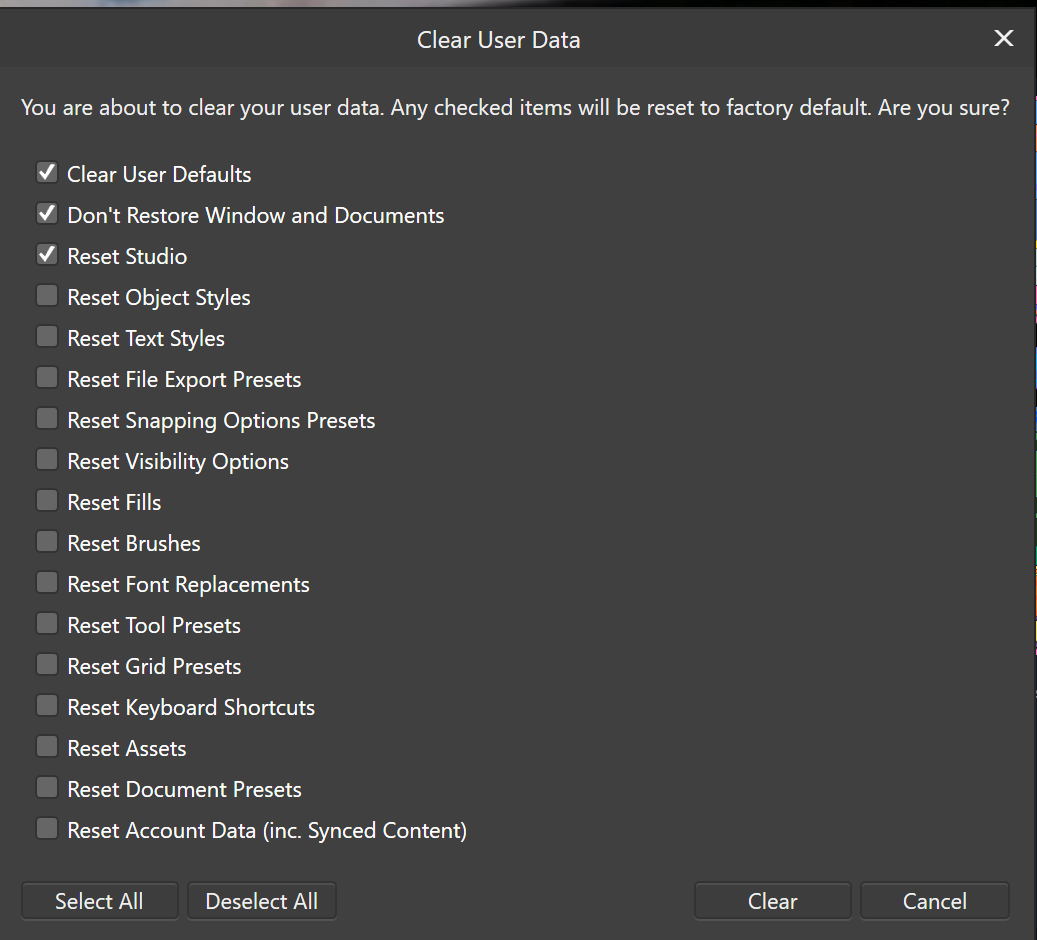Enable Reset Snapping Options Presets

tap(47, 419)
